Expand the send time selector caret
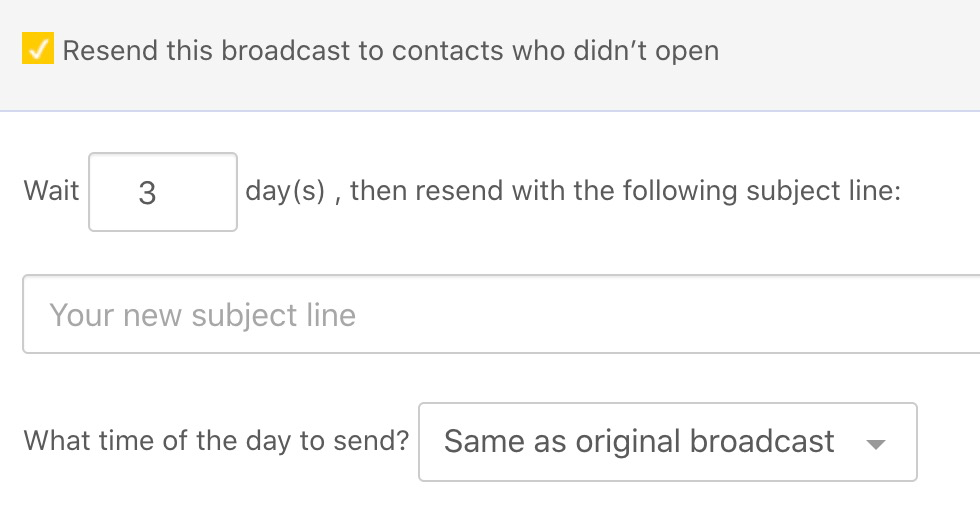This screenshot has height=512, width=980. tap(875, 444)
